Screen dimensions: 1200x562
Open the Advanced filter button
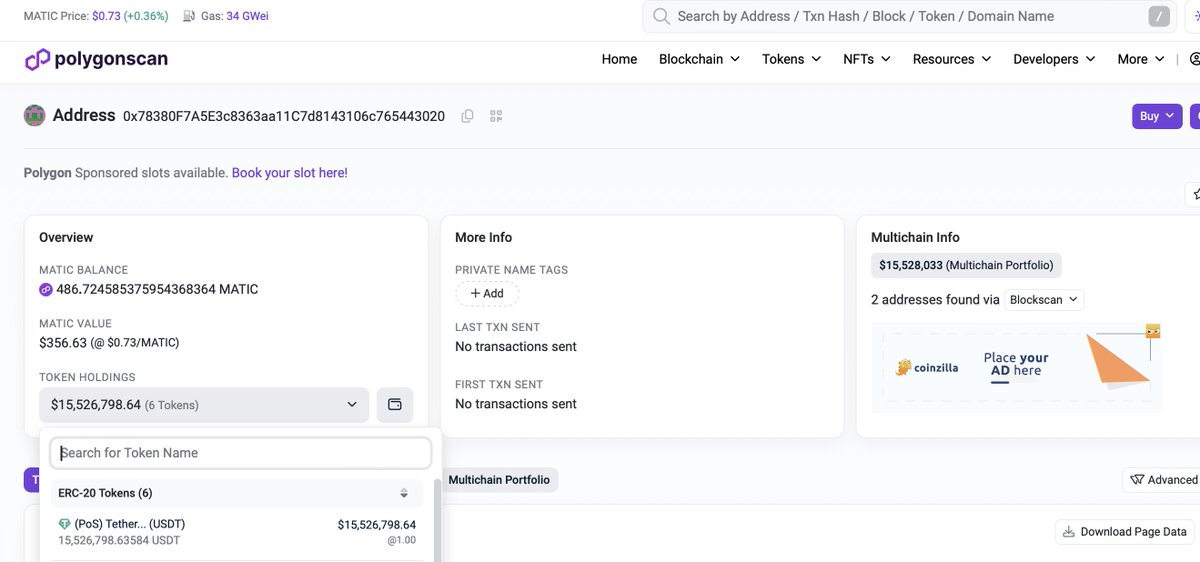(x=1162, y=480)
